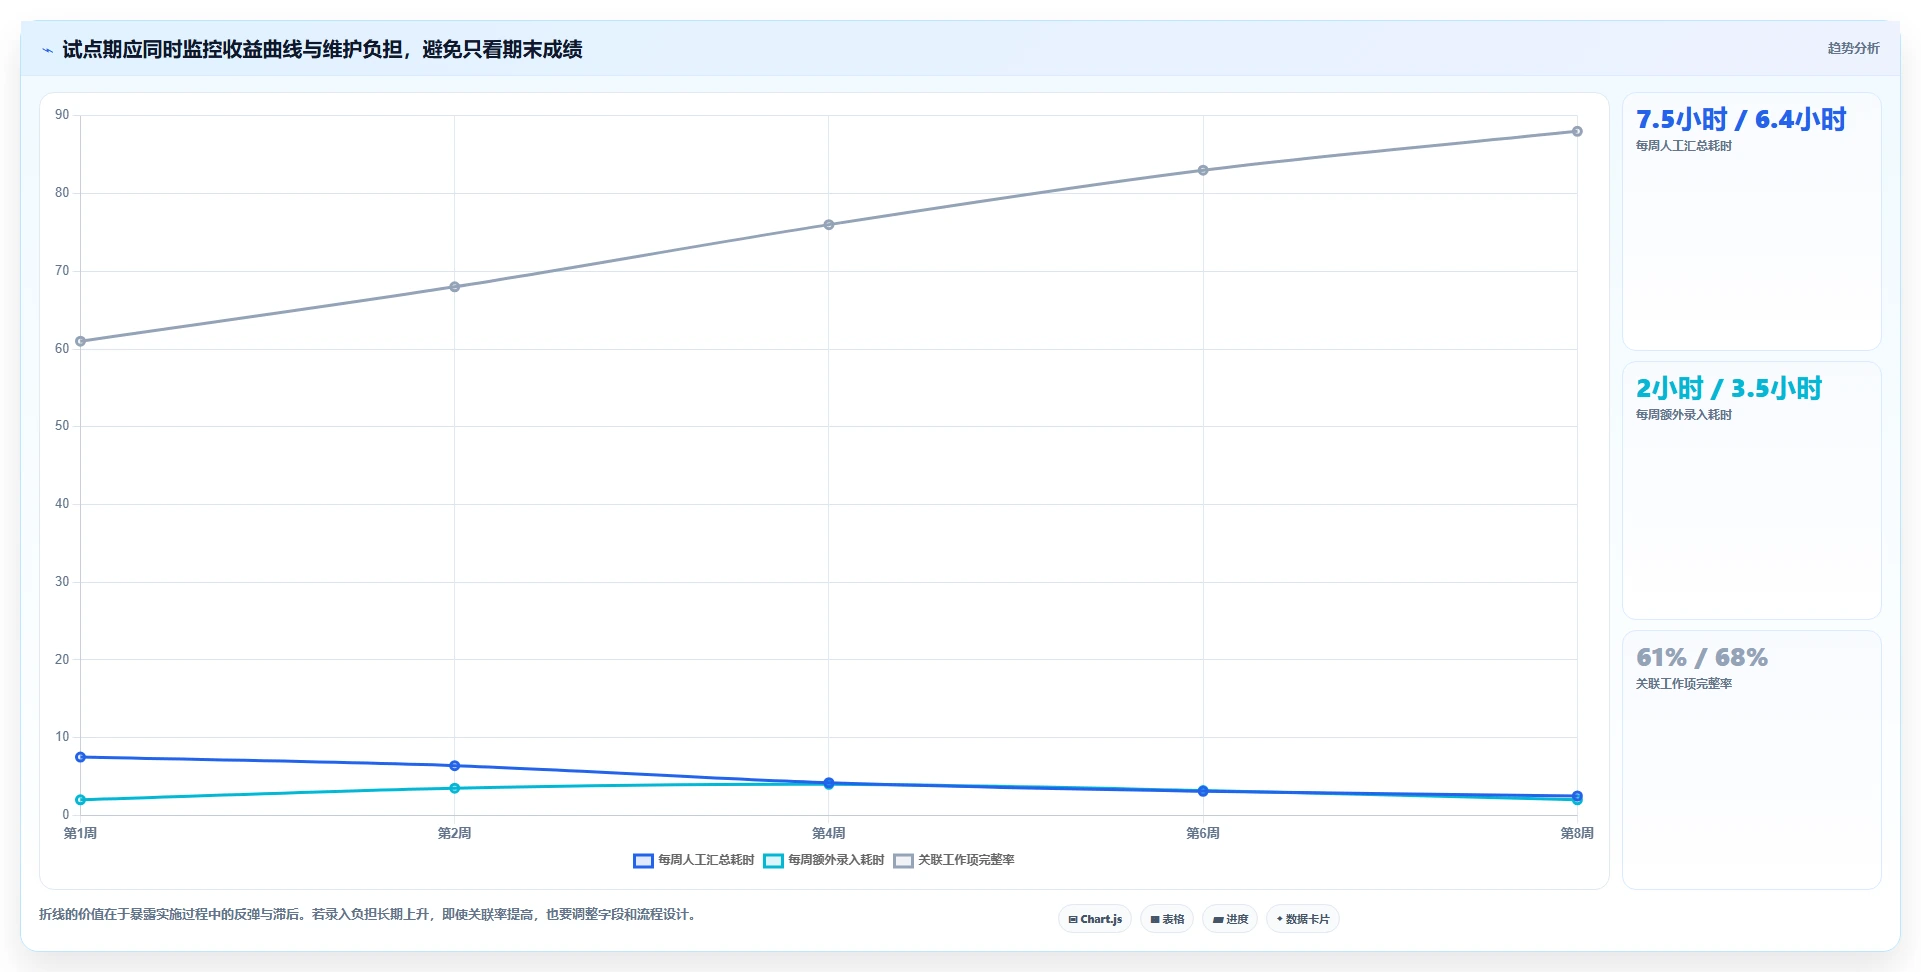Screen dimensions: 1921x972
Task: Click the 每周人工汇总耗时 card caption
Action: [1683, 146]
